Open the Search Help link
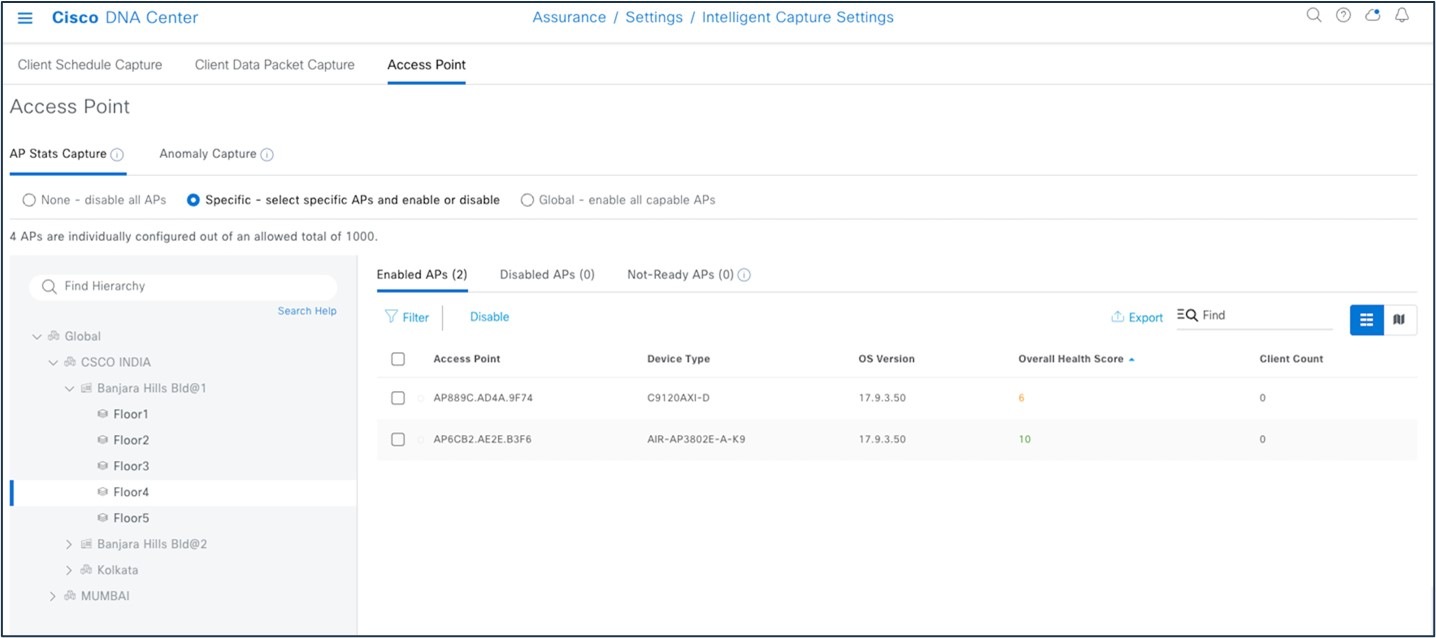This screenshot has width=1436, height=638. pyautogui.click(x=306, y=310)
